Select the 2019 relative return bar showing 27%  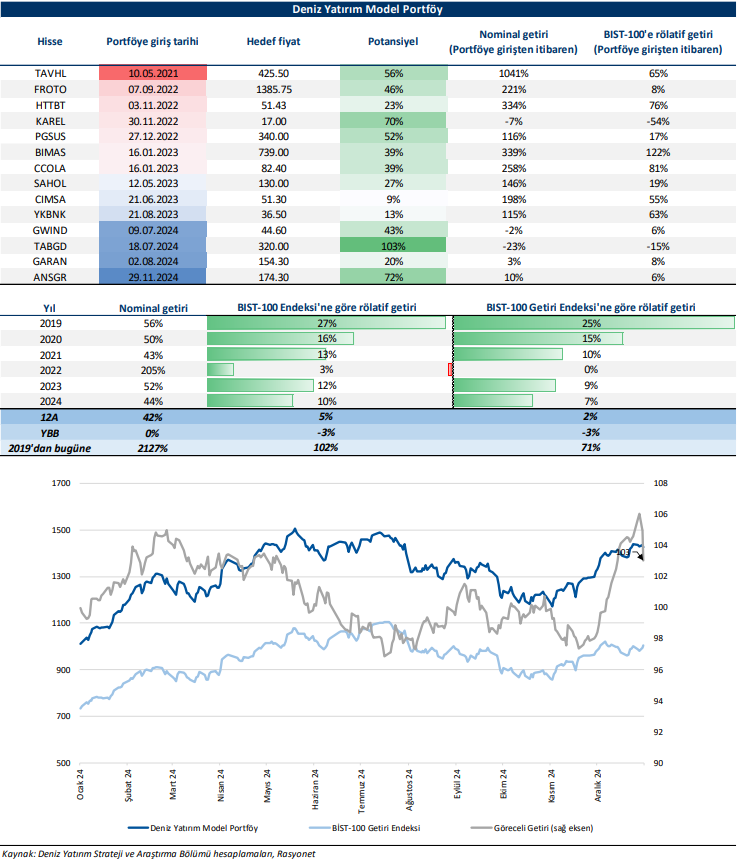click(x=326, y=323)
